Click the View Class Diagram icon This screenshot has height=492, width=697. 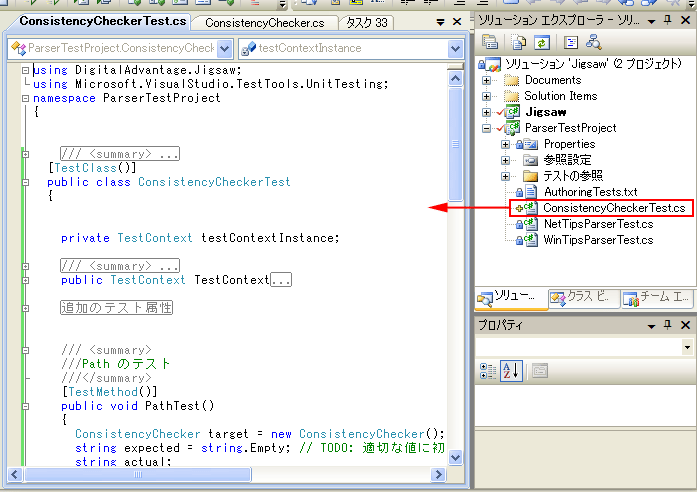(594, 42)
